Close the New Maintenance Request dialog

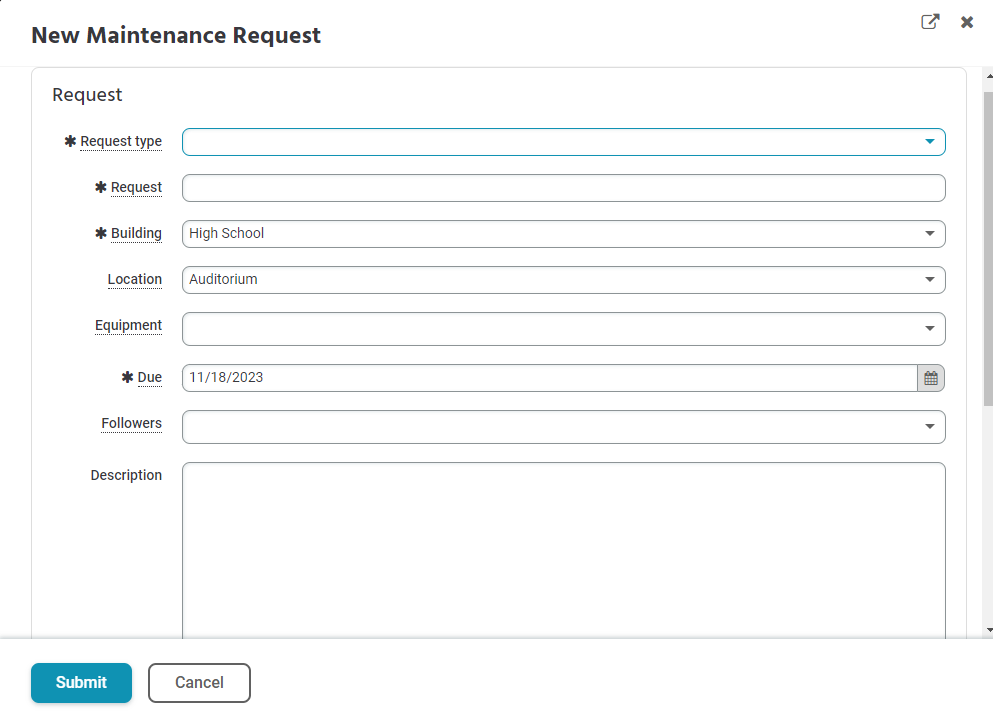coord(967,22)
